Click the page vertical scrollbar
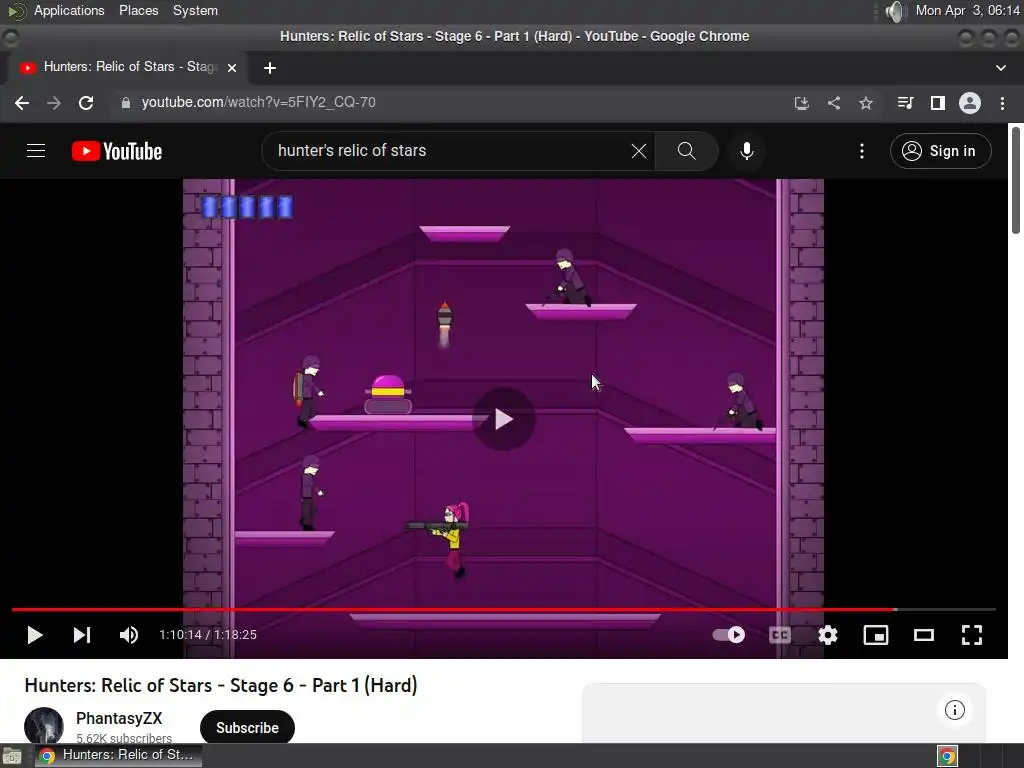Screen dimensions: 1024x768 (1016, 180)
